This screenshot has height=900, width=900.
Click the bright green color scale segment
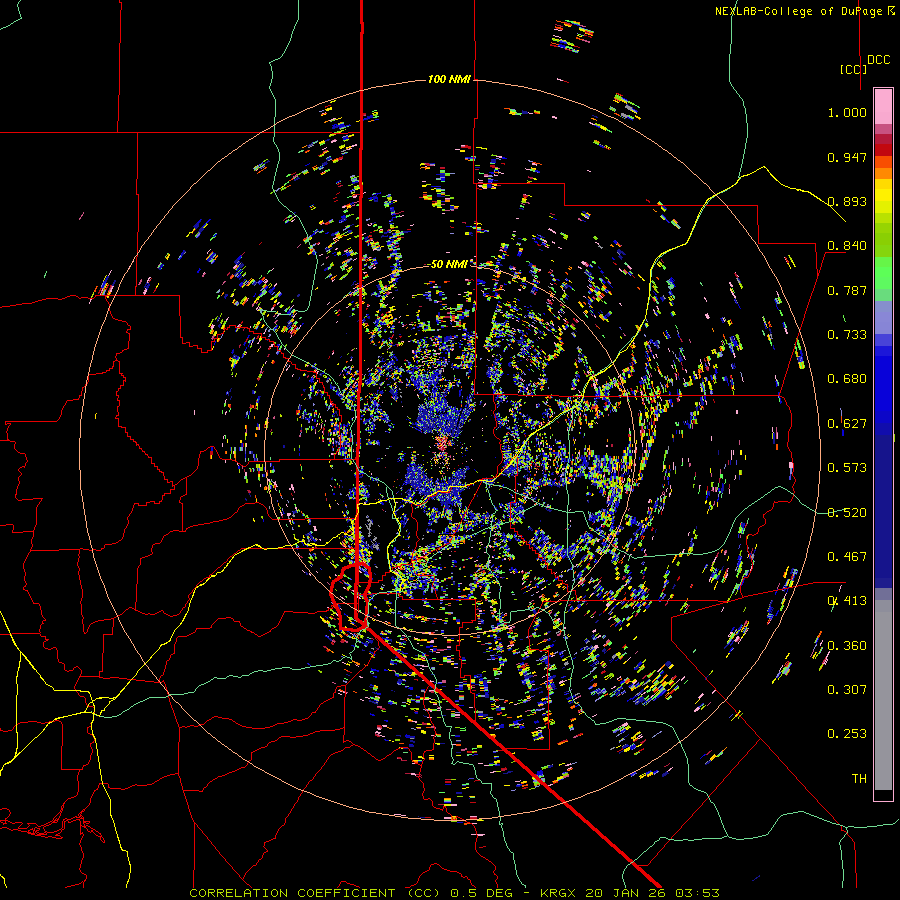point(883,273)
